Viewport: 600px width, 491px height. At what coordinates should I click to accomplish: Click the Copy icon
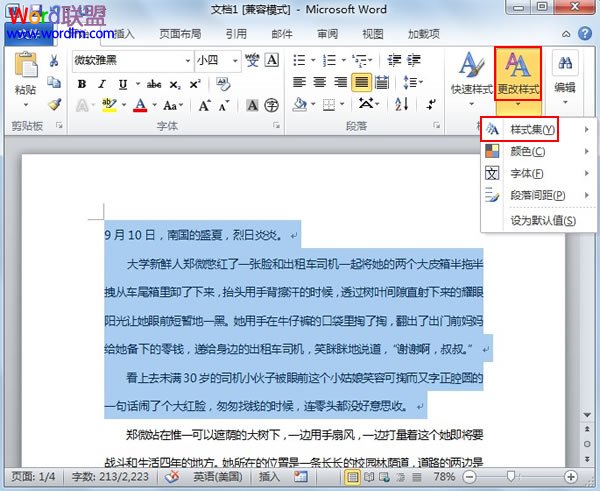point(54,82)
